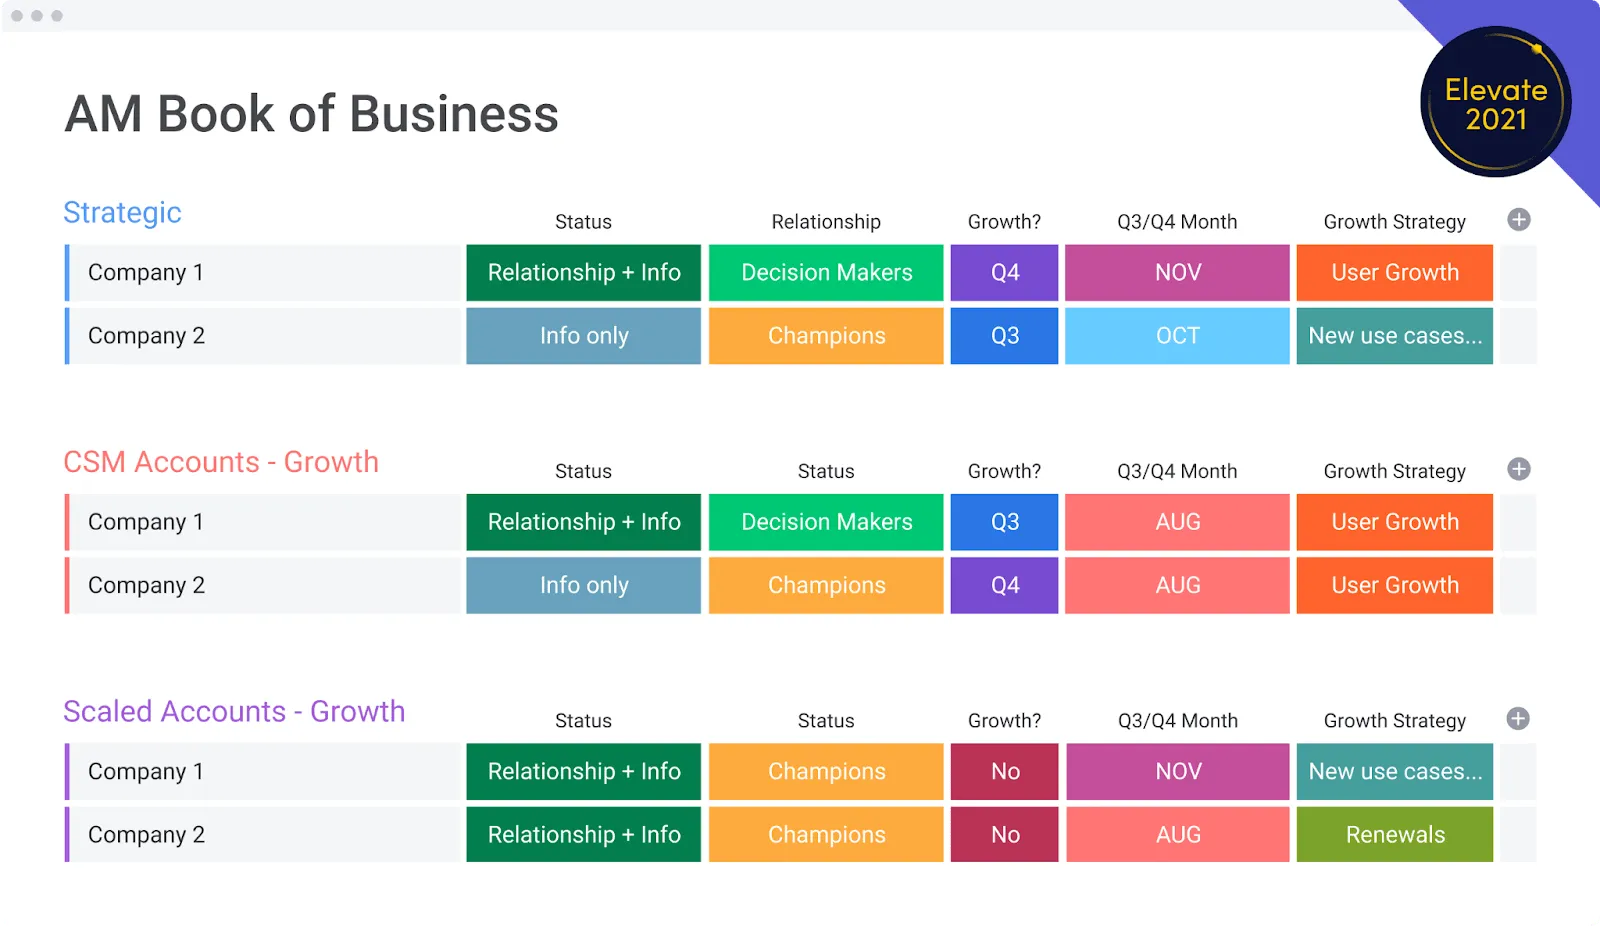Screen dimensions: 1600x926
Task: Open Strategic Company 2 OCT month cell
Action: [1177, 336]
